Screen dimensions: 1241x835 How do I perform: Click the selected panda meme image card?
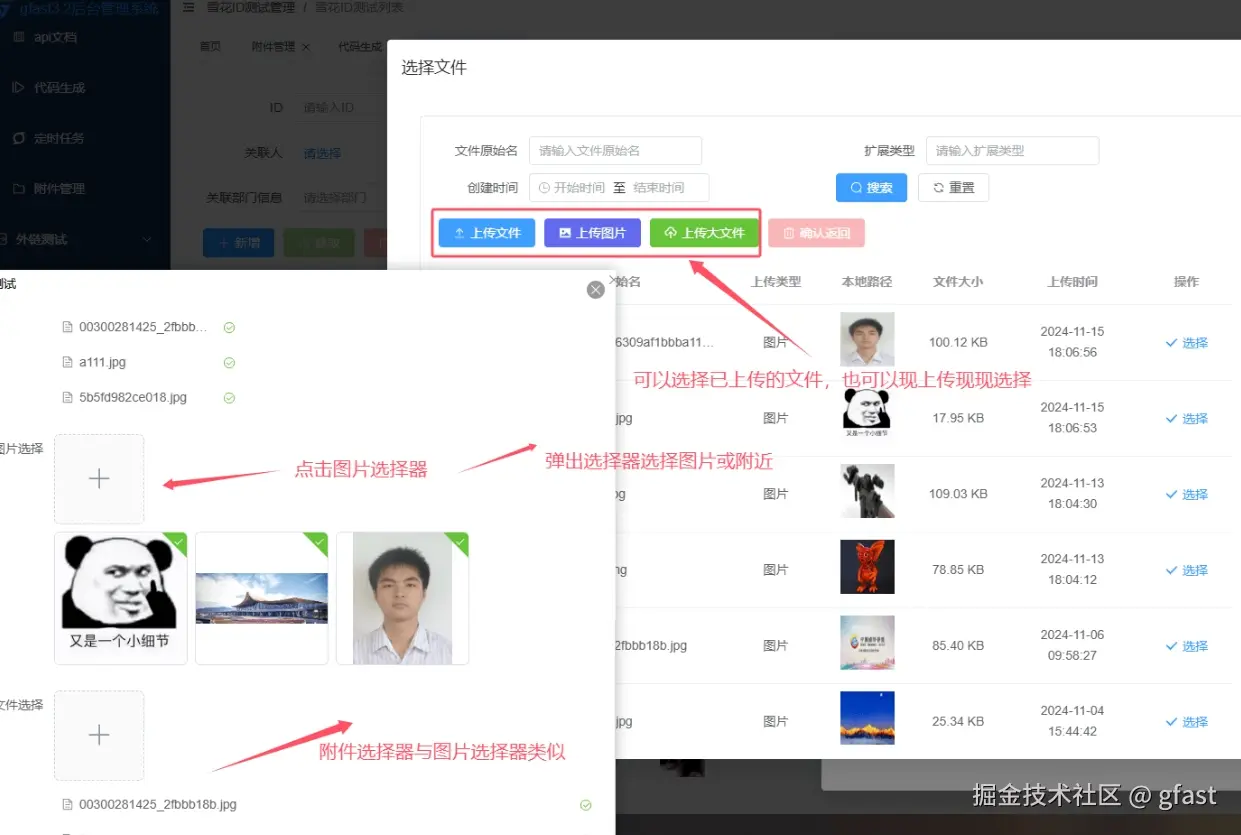click(121, 598)
